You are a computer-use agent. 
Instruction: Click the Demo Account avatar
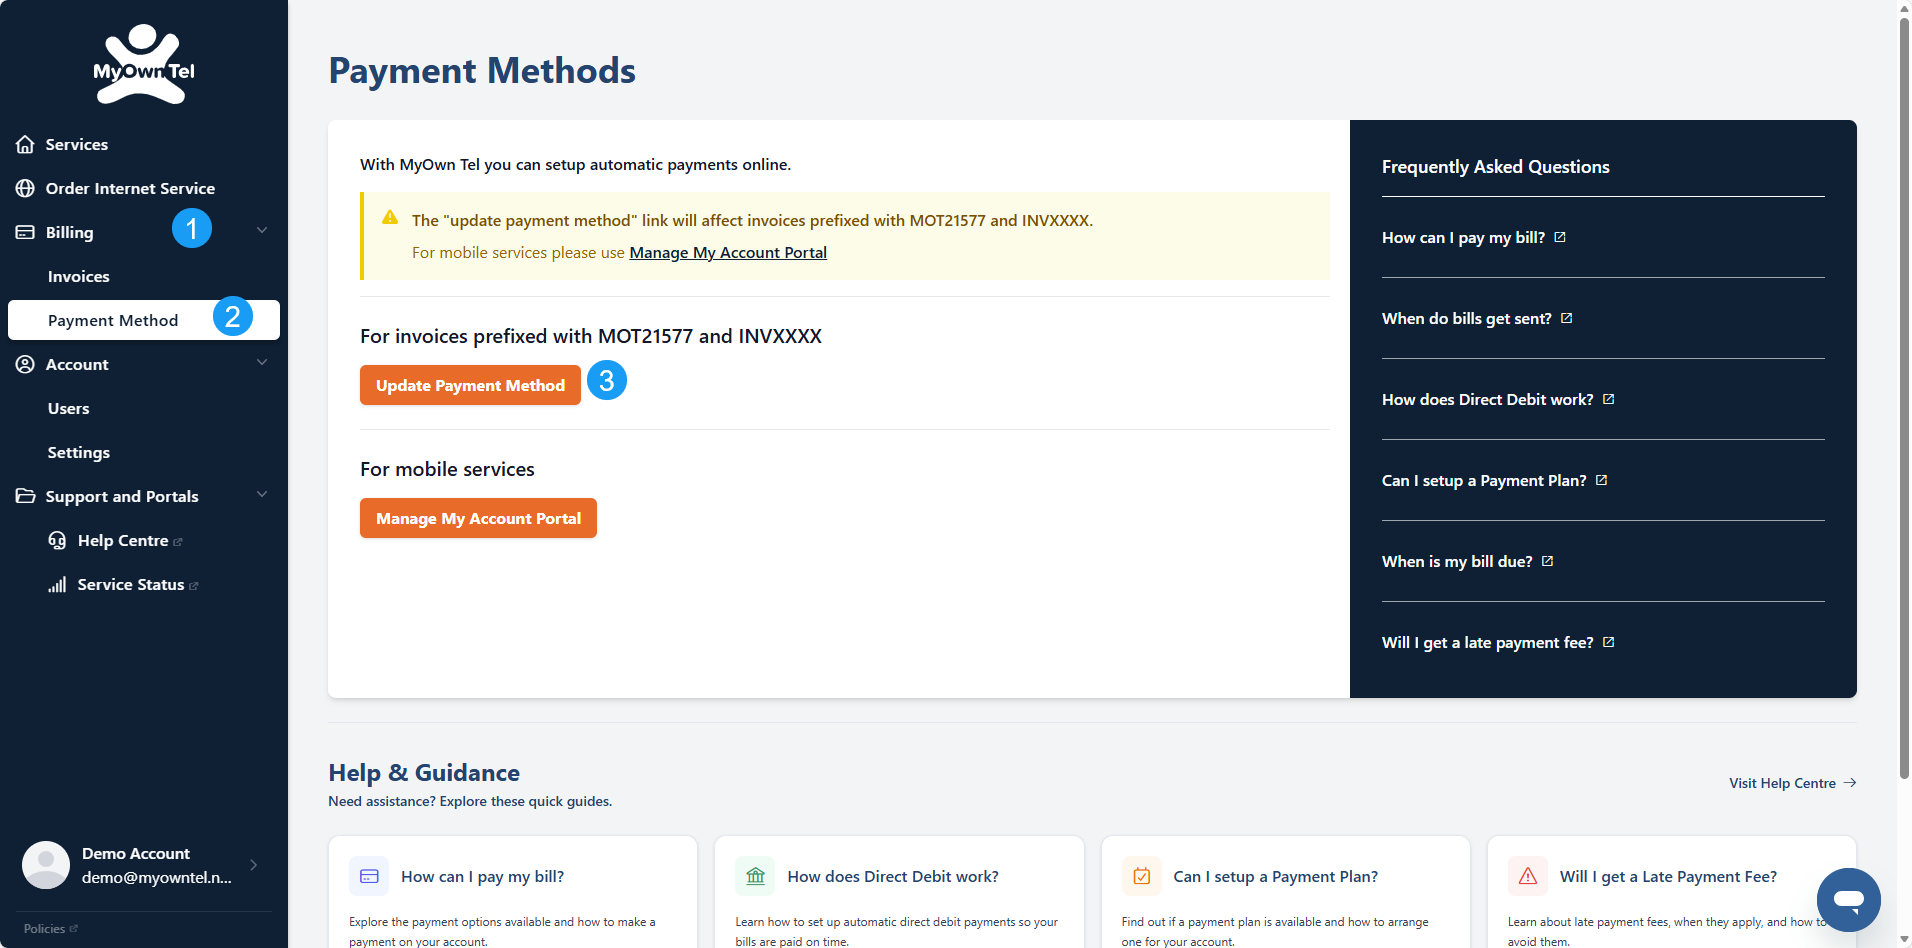[46, 865]
